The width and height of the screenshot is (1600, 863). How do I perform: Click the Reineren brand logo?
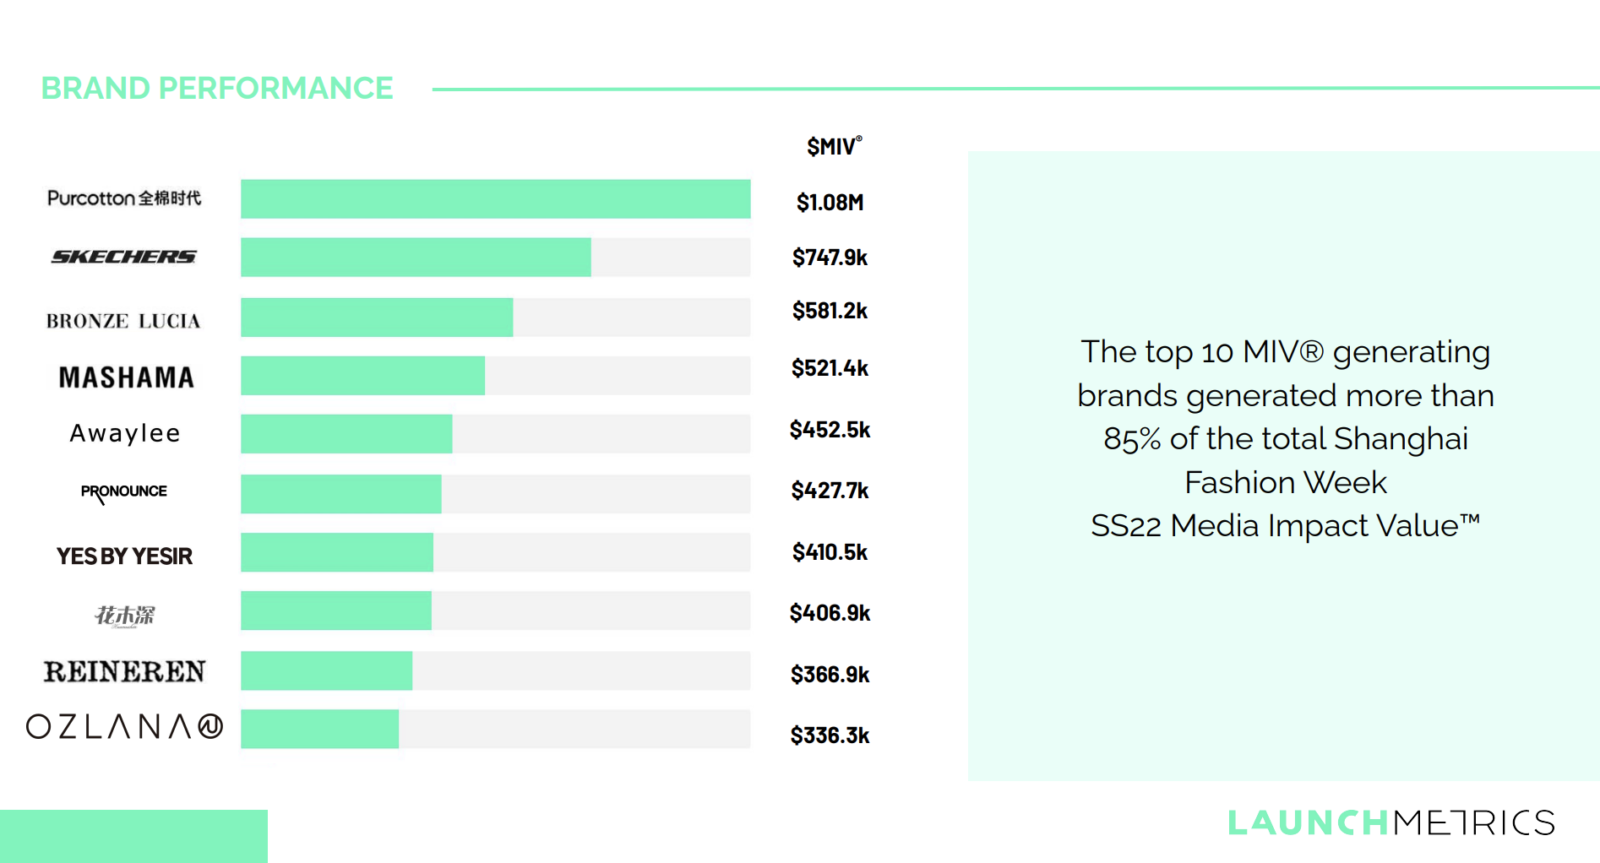point(125,671)
